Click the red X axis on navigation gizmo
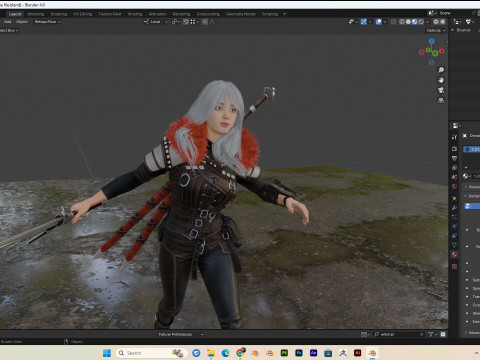Screen dimensions: 480x360 click(x=442, y=51)
